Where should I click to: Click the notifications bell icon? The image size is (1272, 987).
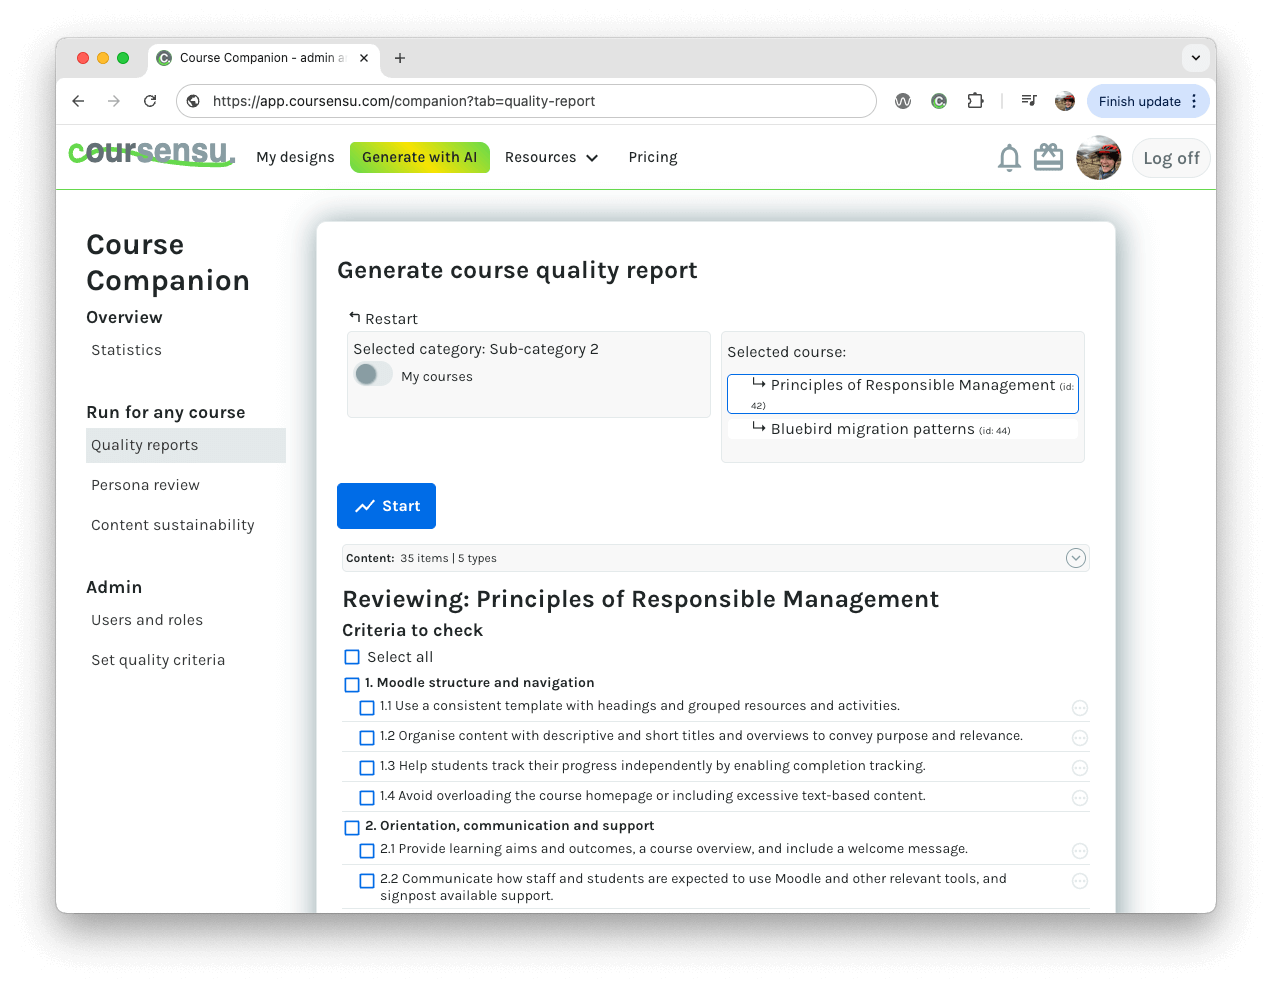pyautogui.click(x=1009, y=158)
